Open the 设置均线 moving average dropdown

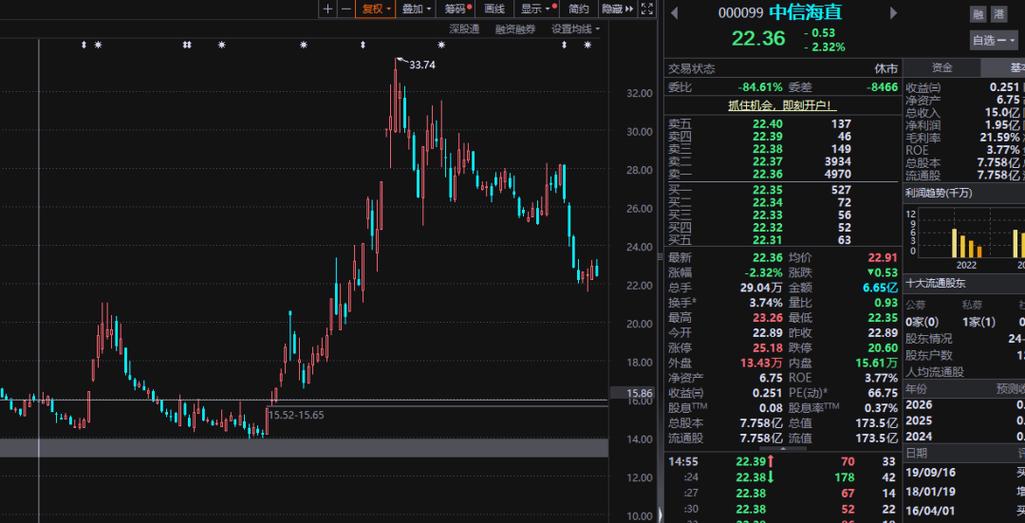(x=575, y=29)
